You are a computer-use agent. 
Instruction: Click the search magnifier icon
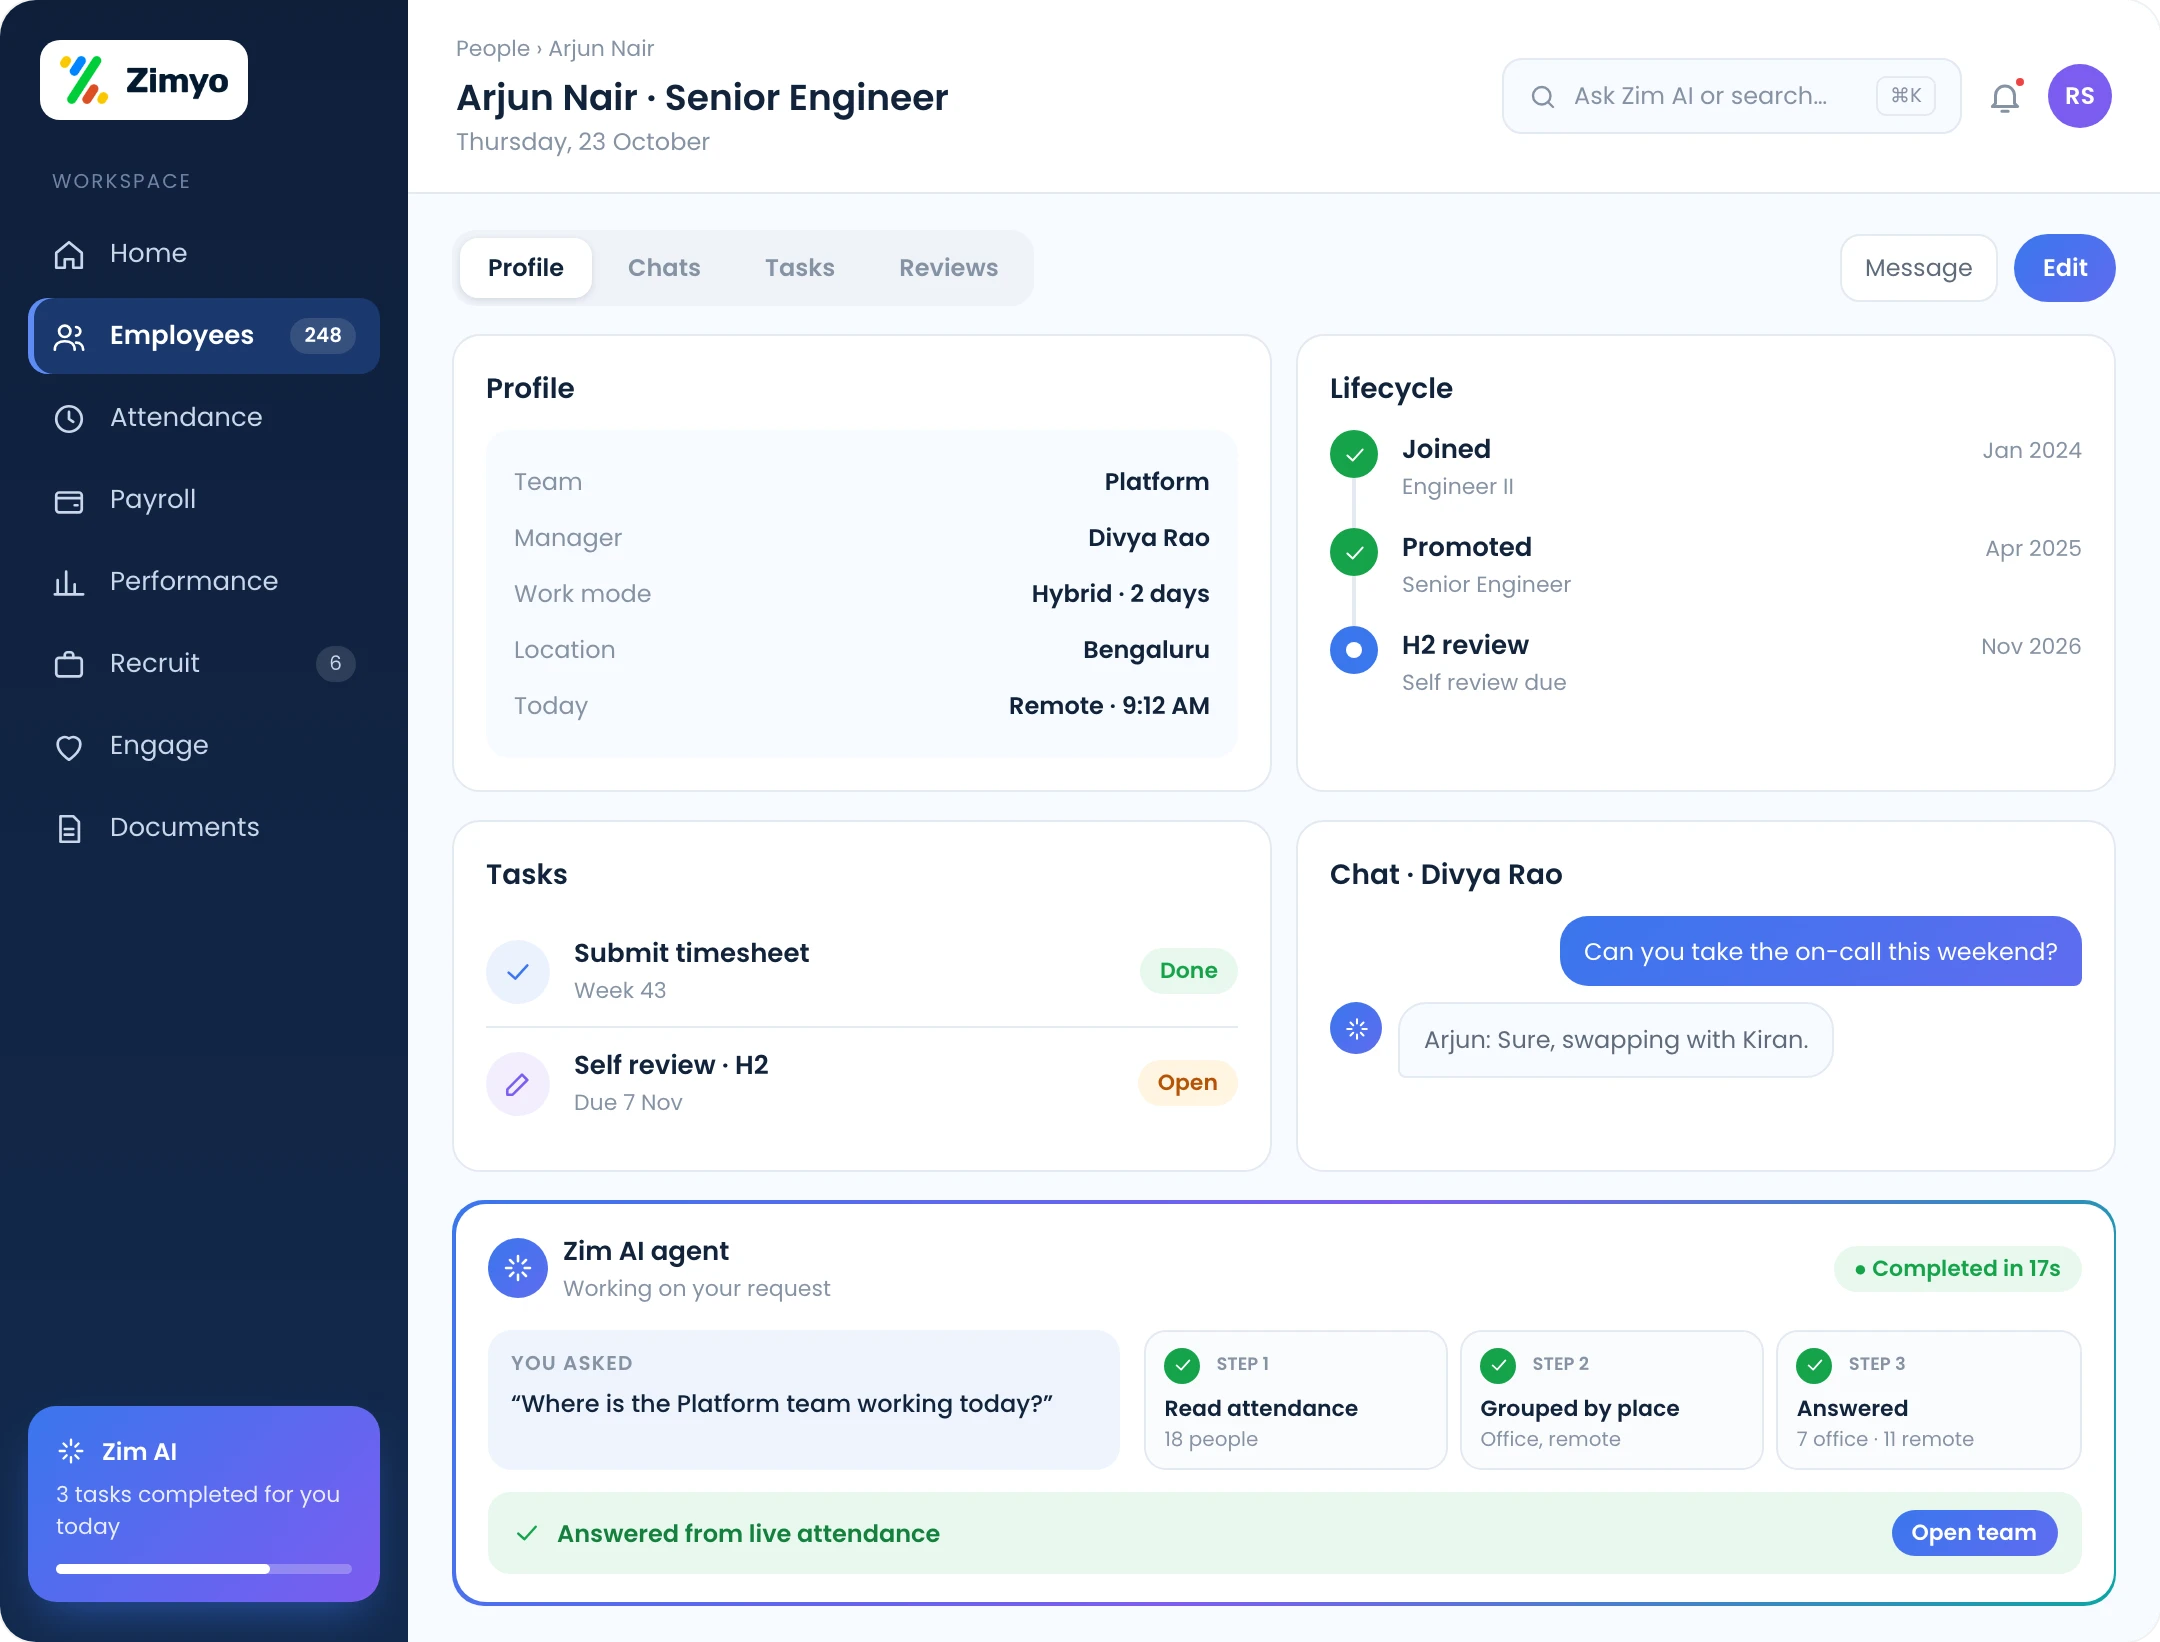[x=1543, y=96]
